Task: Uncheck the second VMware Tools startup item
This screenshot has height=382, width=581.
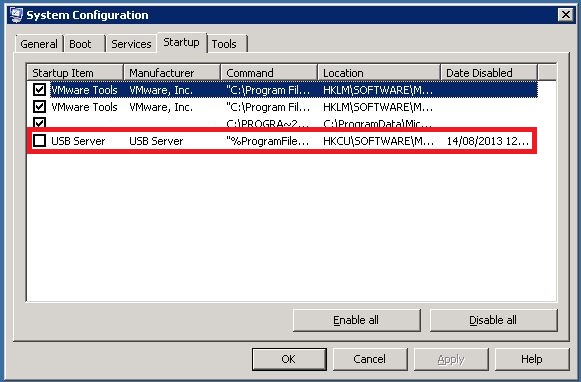Action: [39, 107]
